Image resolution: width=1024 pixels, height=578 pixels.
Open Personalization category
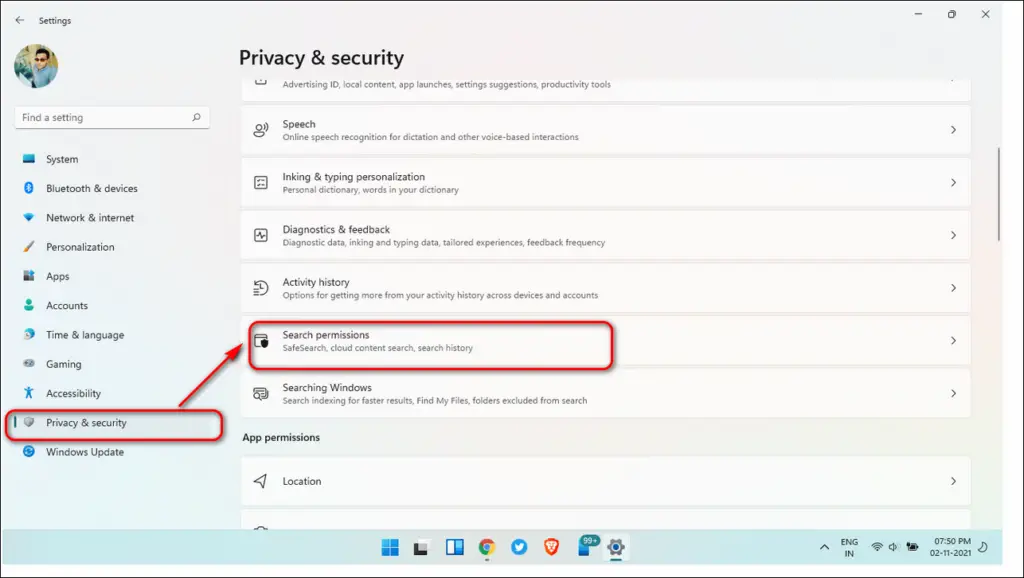tap(112, 247)
